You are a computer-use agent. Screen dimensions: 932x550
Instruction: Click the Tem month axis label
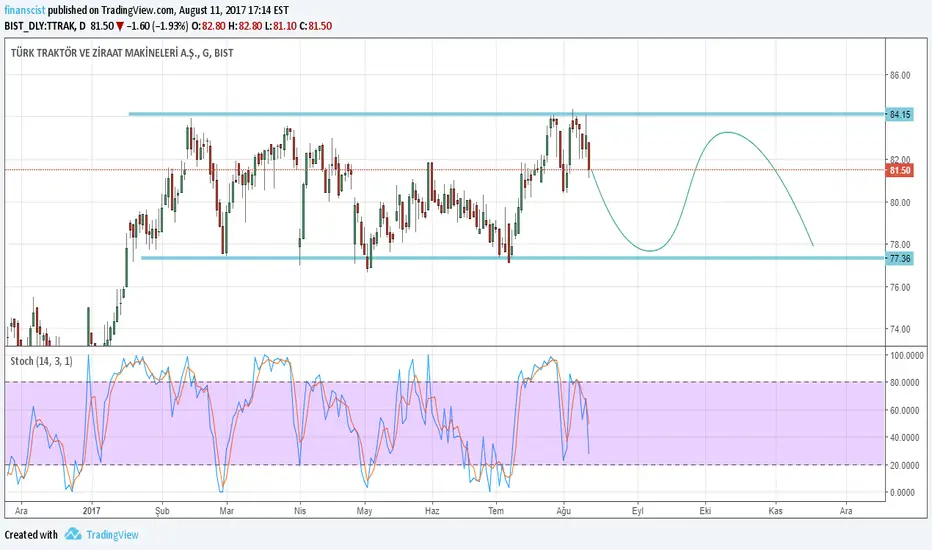[496, 510]
